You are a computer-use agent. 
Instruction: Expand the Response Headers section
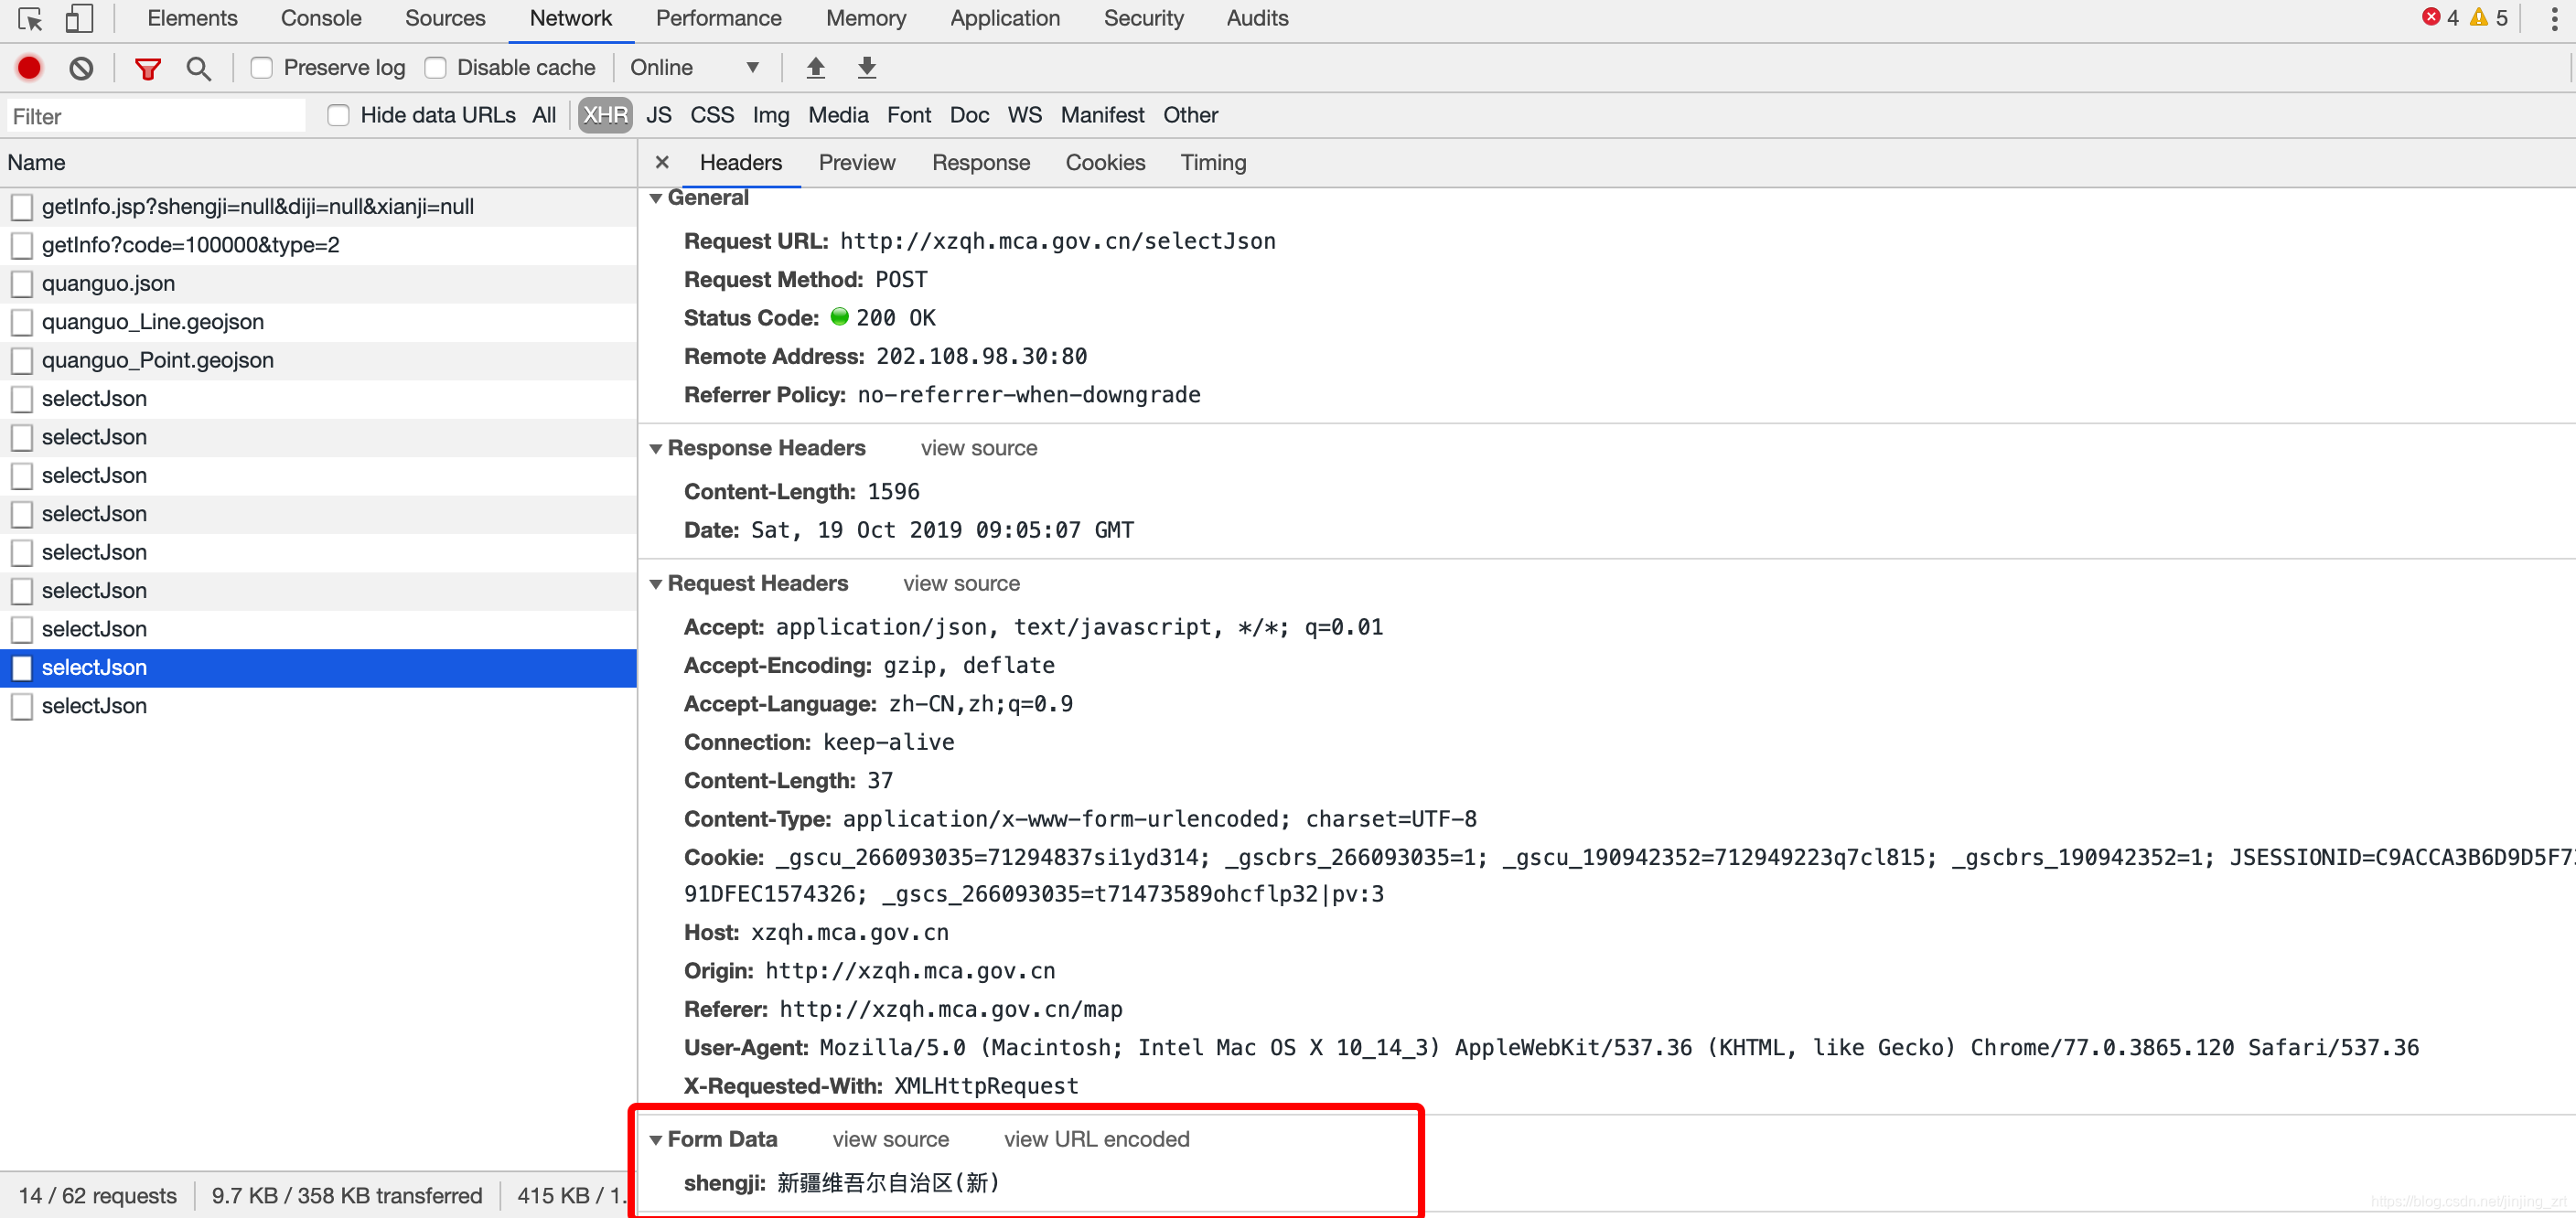pos(656,448)
